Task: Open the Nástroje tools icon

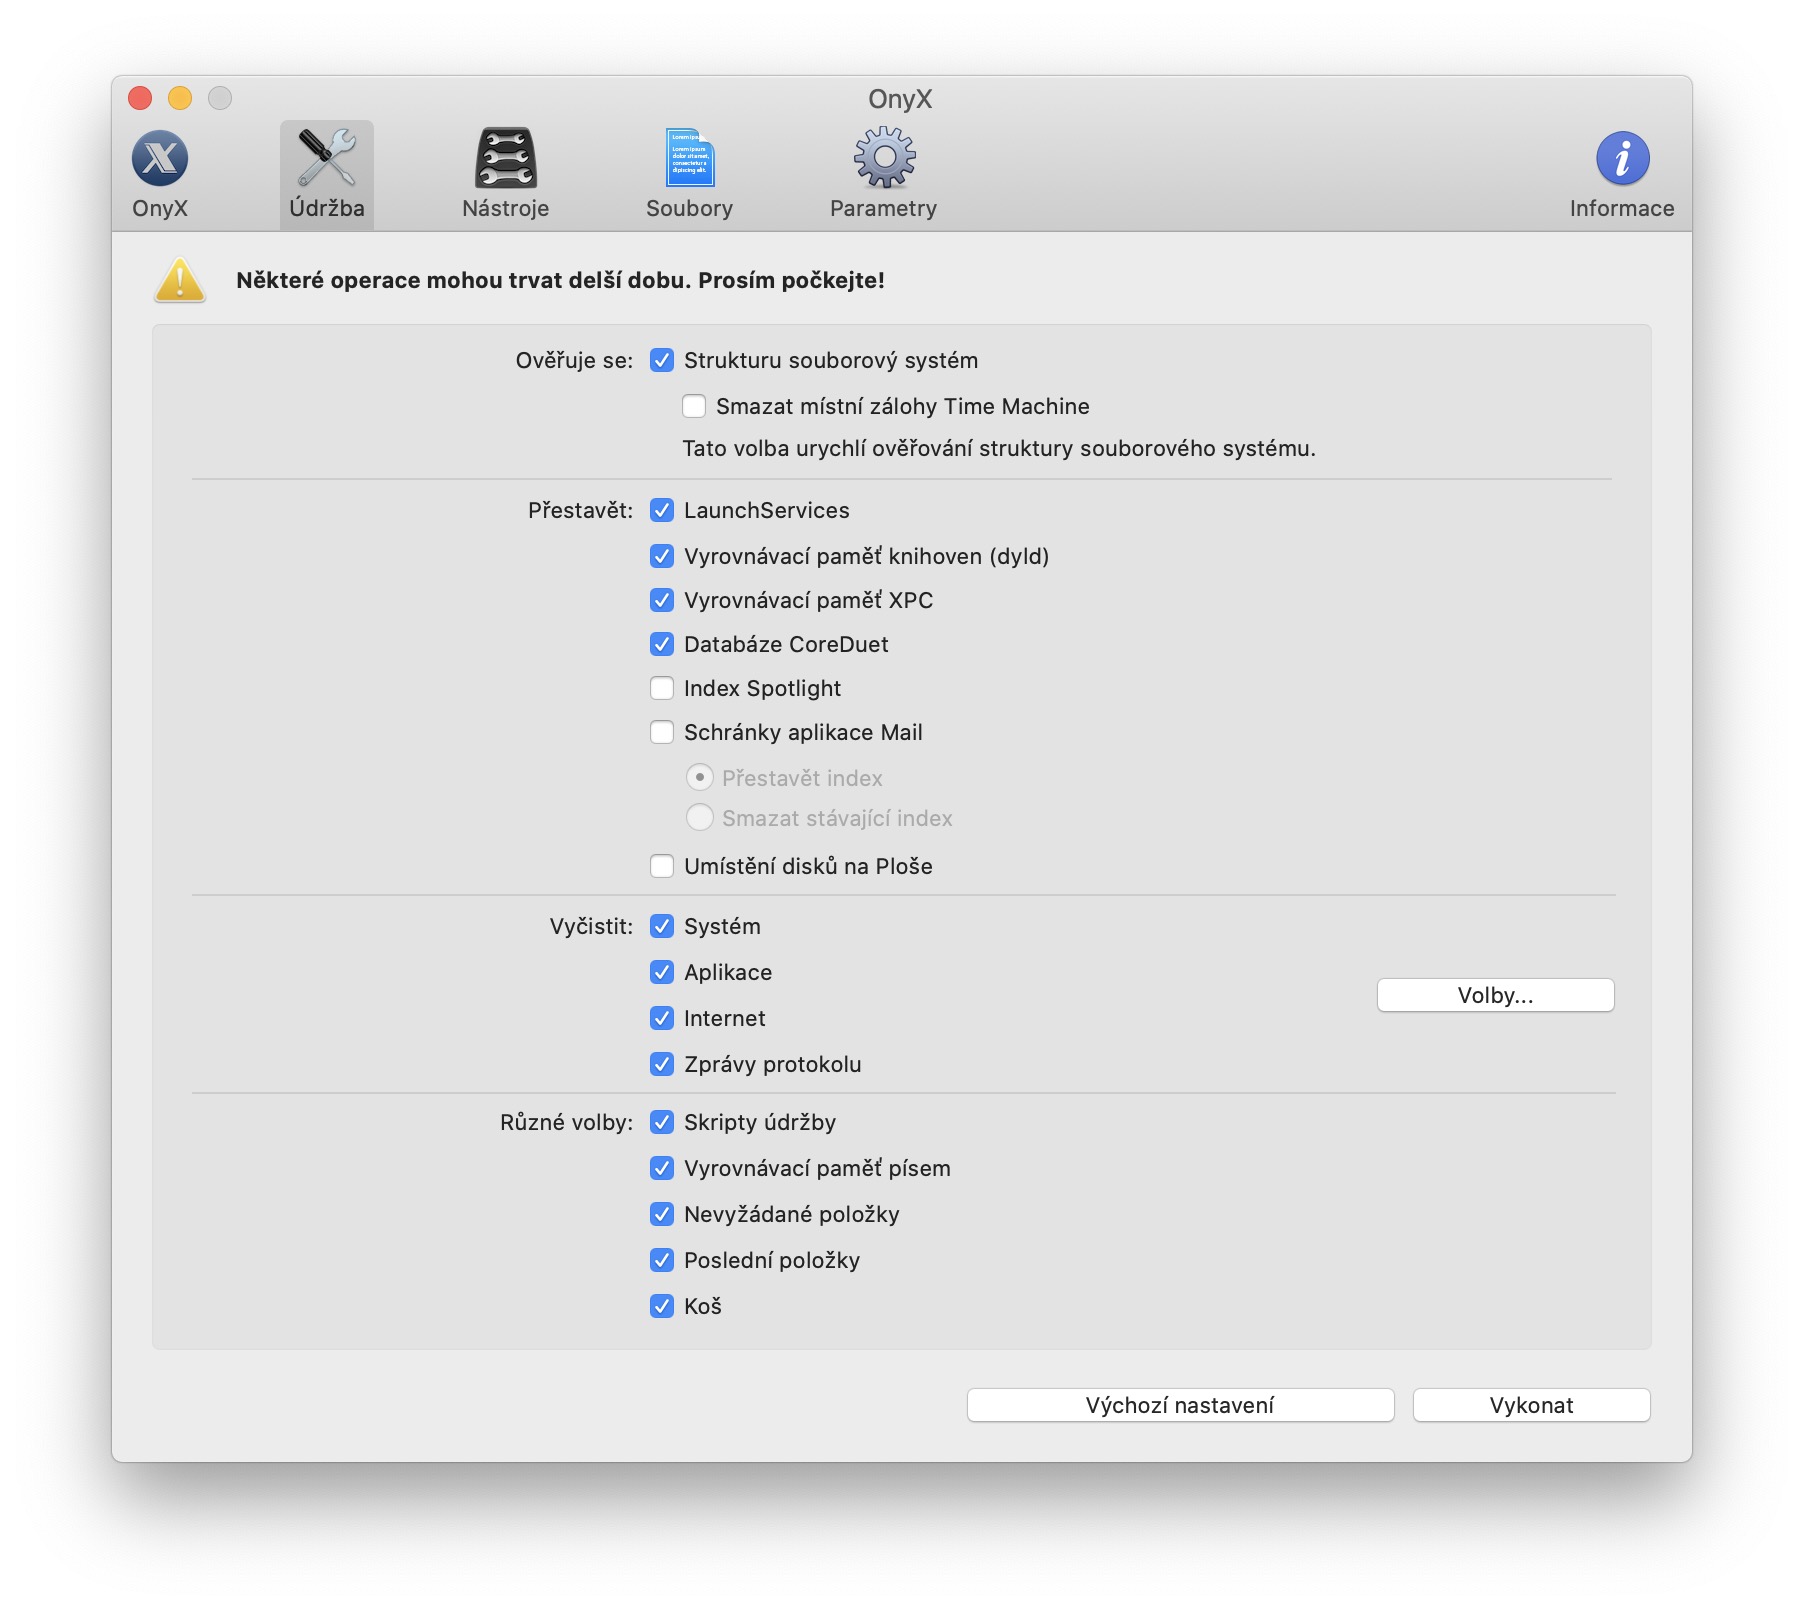Action: tap(505, 159)
